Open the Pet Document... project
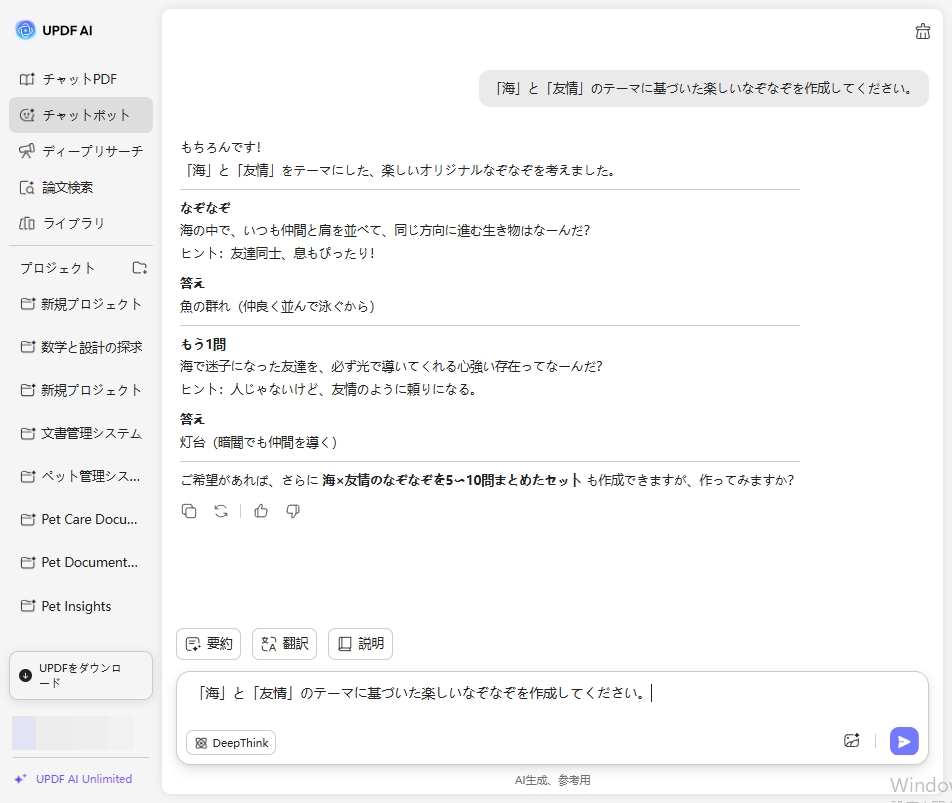Viewport: 952px width, 803px height. [x=81, y=563]
